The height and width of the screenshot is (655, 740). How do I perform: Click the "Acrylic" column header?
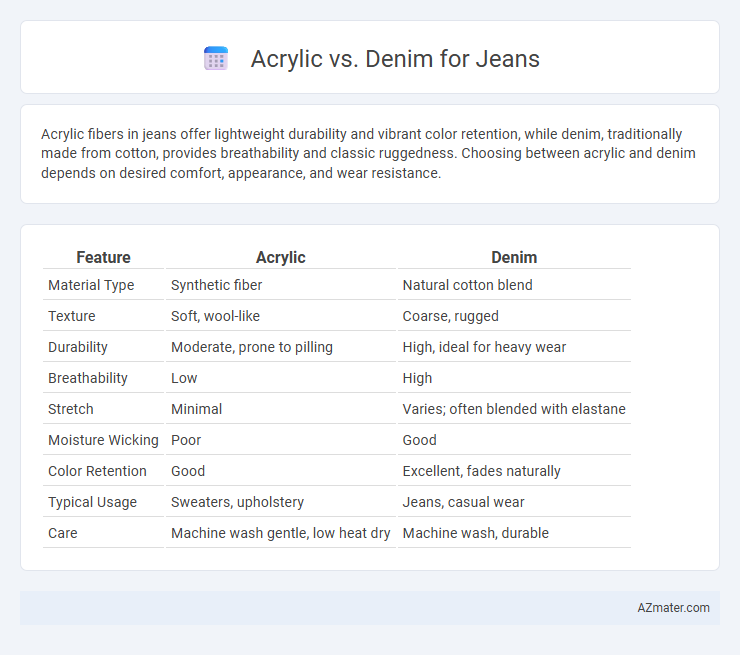(x=280, y=257)
